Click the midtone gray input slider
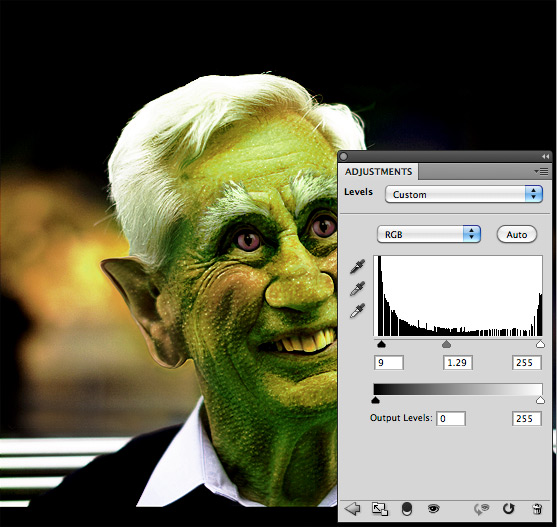 click(447, 344)
